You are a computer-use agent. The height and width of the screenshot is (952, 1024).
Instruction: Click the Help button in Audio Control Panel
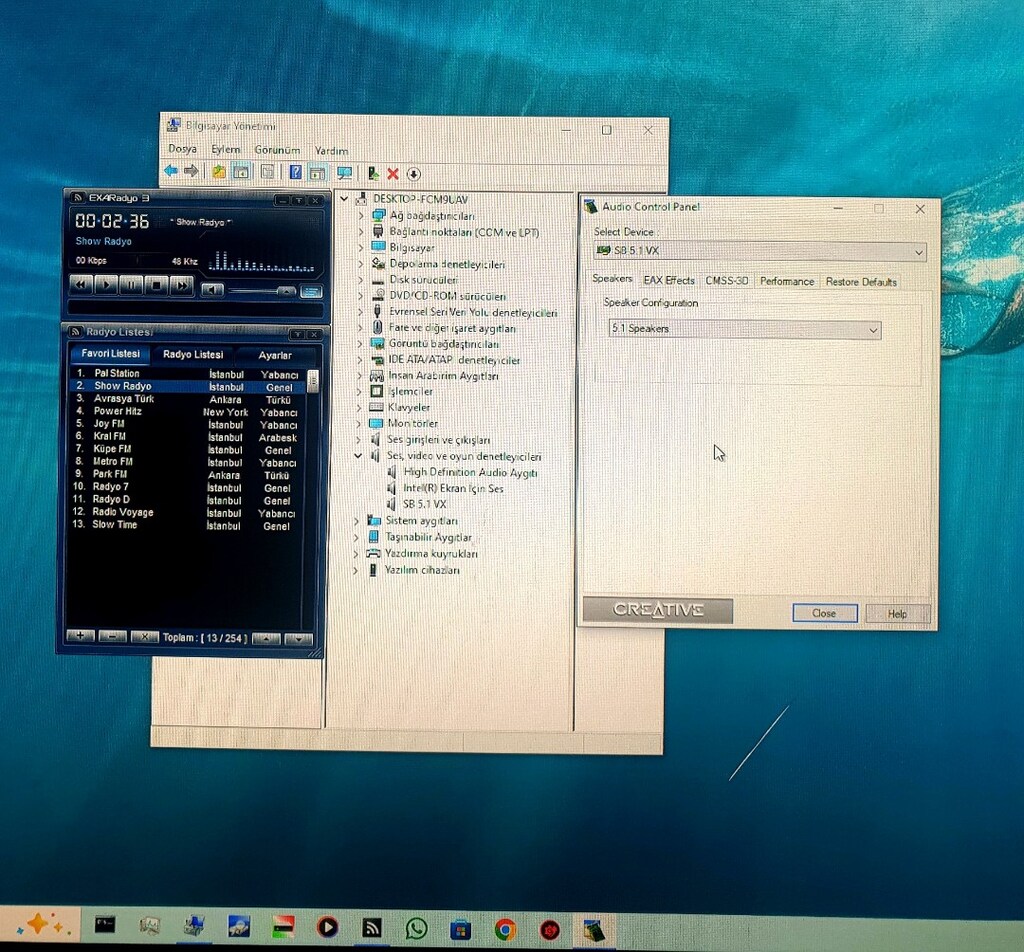point(897,614)
